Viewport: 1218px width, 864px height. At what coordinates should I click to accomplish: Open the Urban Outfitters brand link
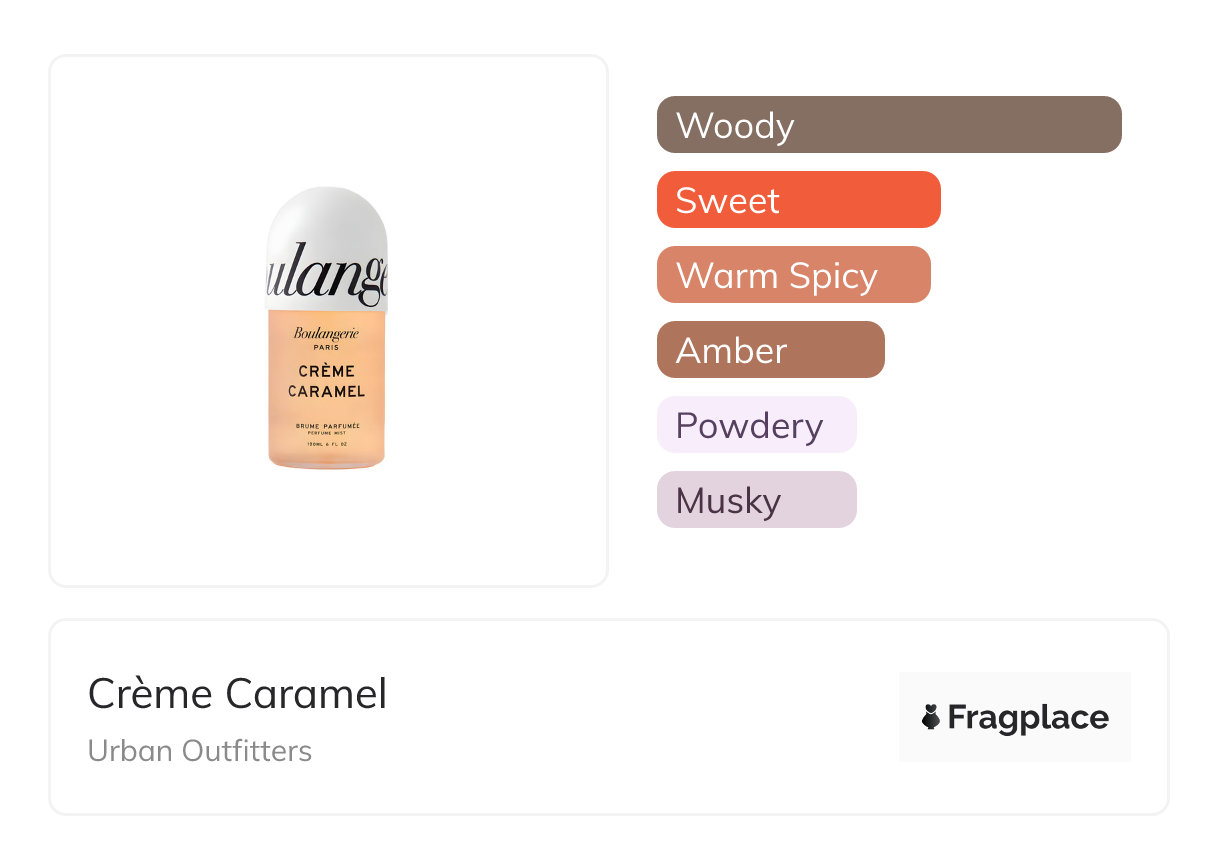(200, 751)
